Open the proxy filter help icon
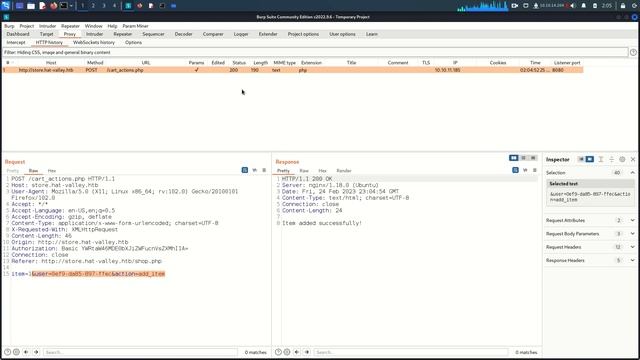Viewport: 640px width, 360px height. click(633, 52)
